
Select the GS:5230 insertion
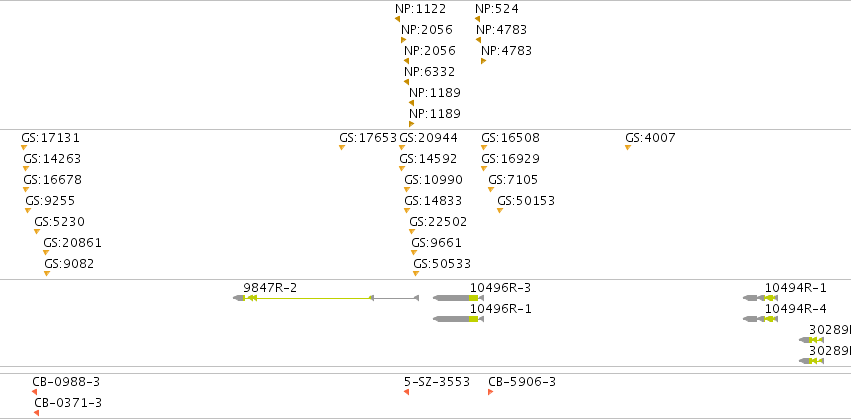tap(37, 232)
